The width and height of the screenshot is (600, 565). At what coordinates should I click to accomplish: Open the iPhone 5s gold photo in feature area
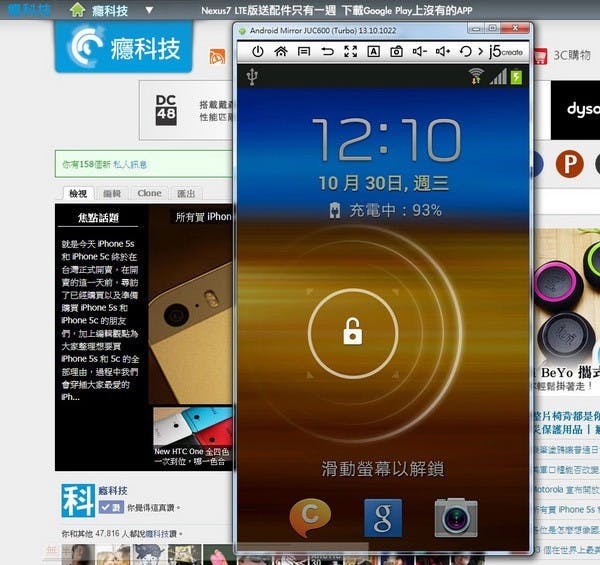click(x=191, y=304)
